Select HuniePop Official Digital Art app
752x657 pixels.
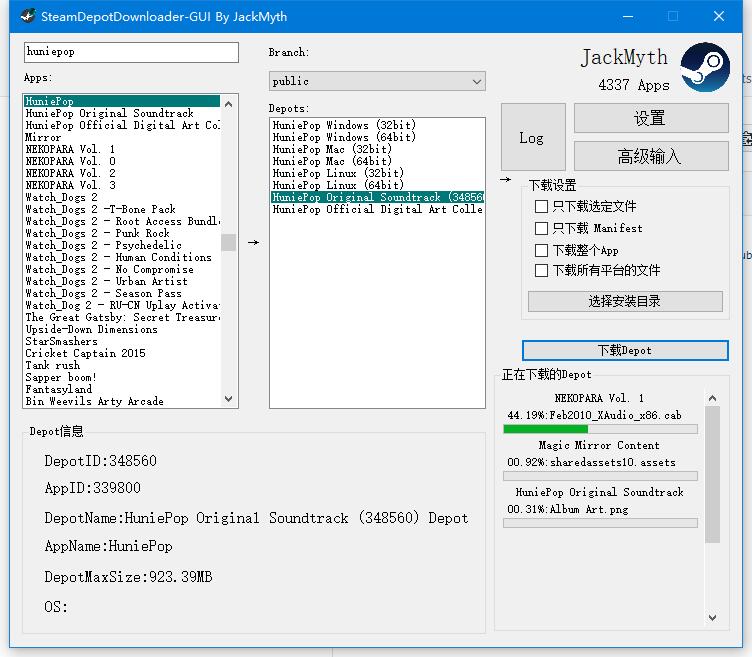click(122, 125)
